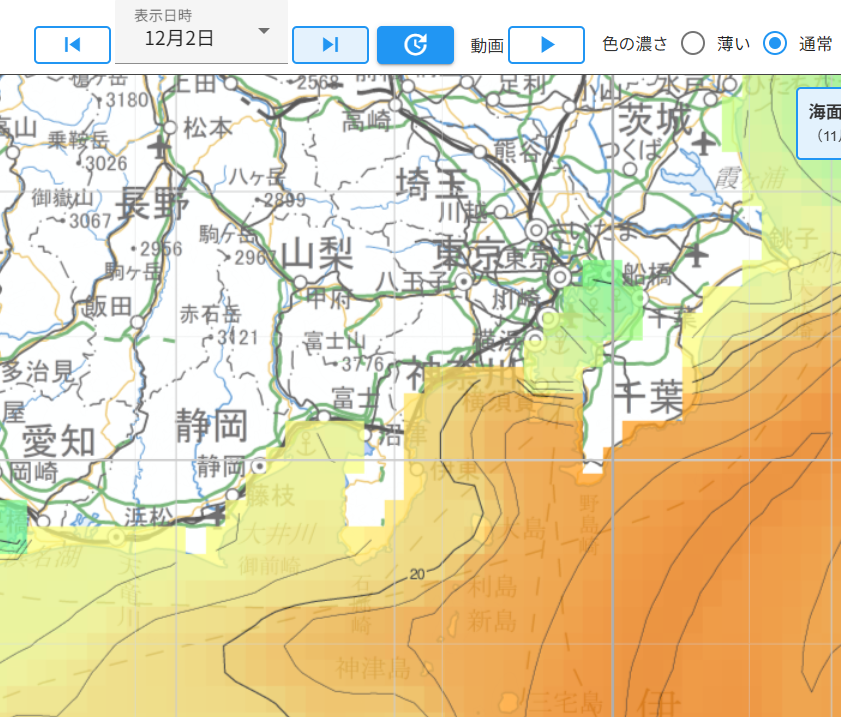Image resolution: width=841 pixels, height=717 pixels.
Task: Select the 通常 color density option
Action: [x=775, y=44]
